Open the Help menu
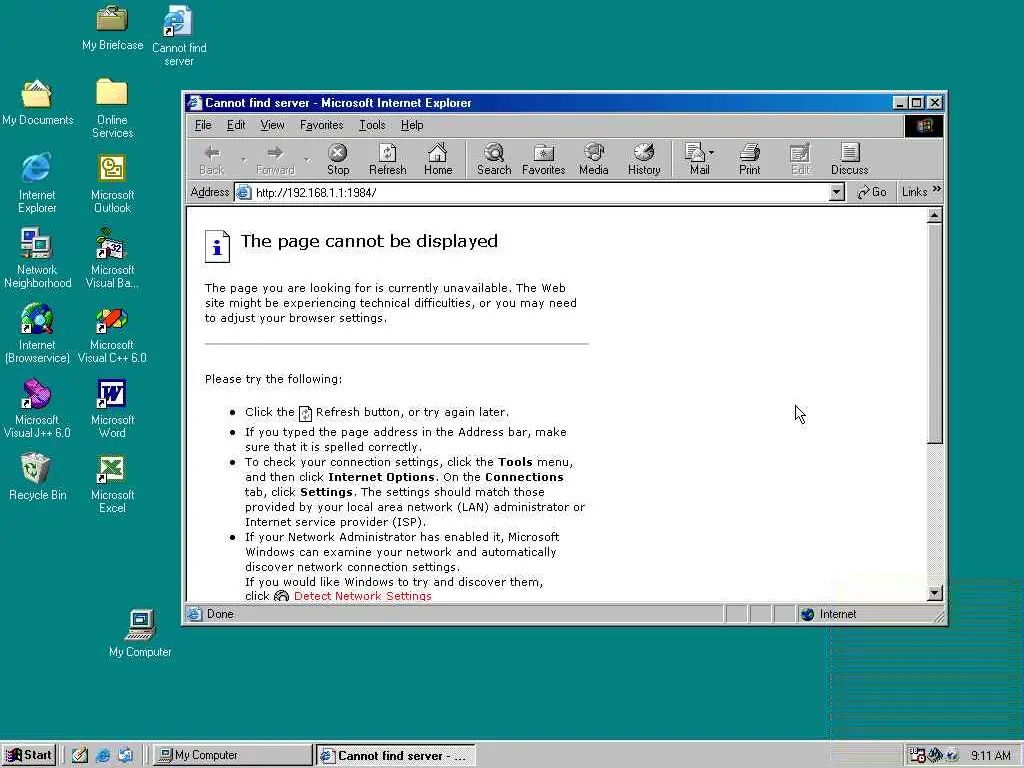Screen dimensions: 1024x768 412,125
